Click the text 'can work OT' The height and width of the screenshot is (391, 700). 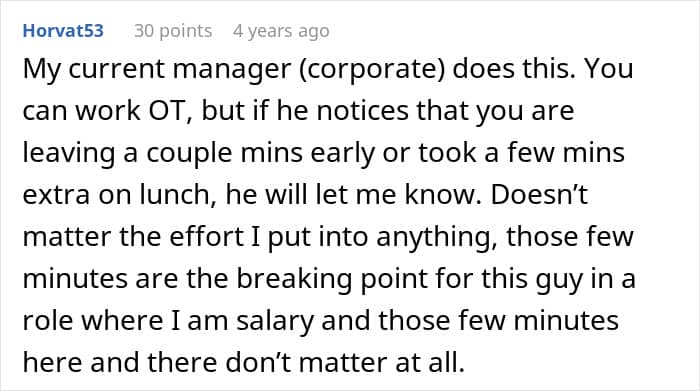[107, 111]
